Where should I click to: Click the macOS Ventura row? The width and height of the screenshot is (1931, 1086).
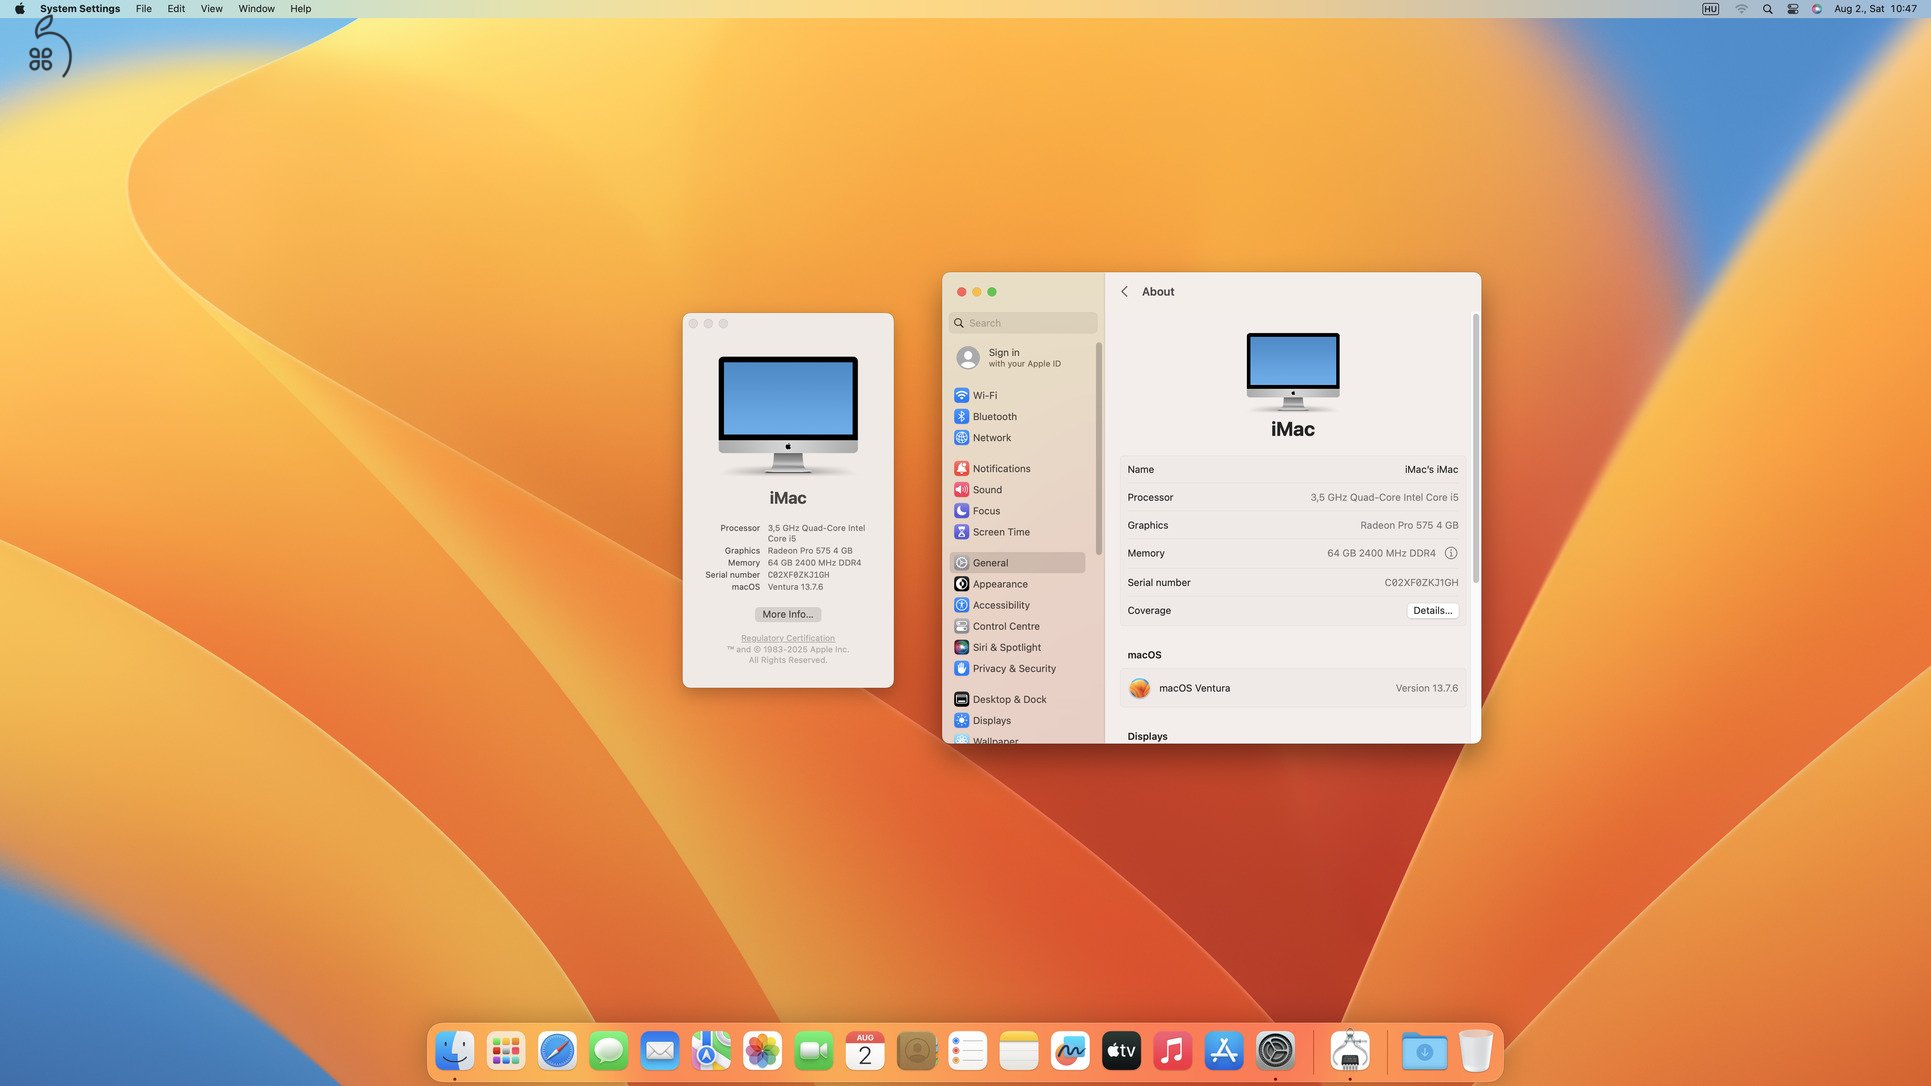pos(1292,688)
